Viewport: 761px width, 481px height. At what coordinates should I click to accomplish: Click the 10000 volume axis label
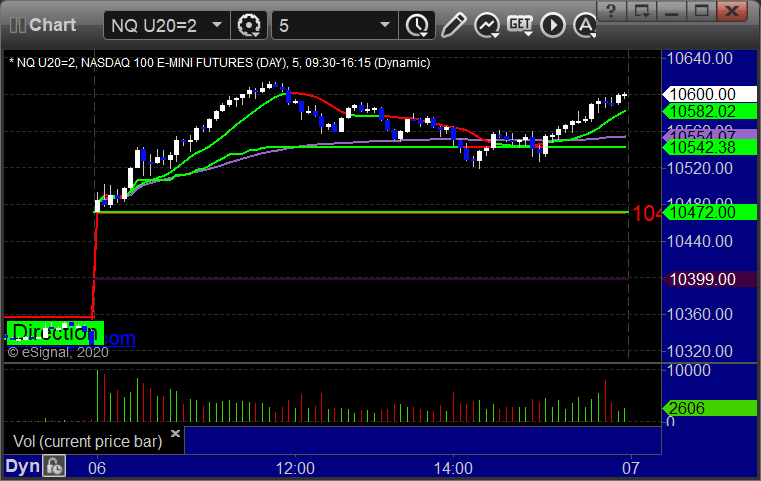pos(689,371)
